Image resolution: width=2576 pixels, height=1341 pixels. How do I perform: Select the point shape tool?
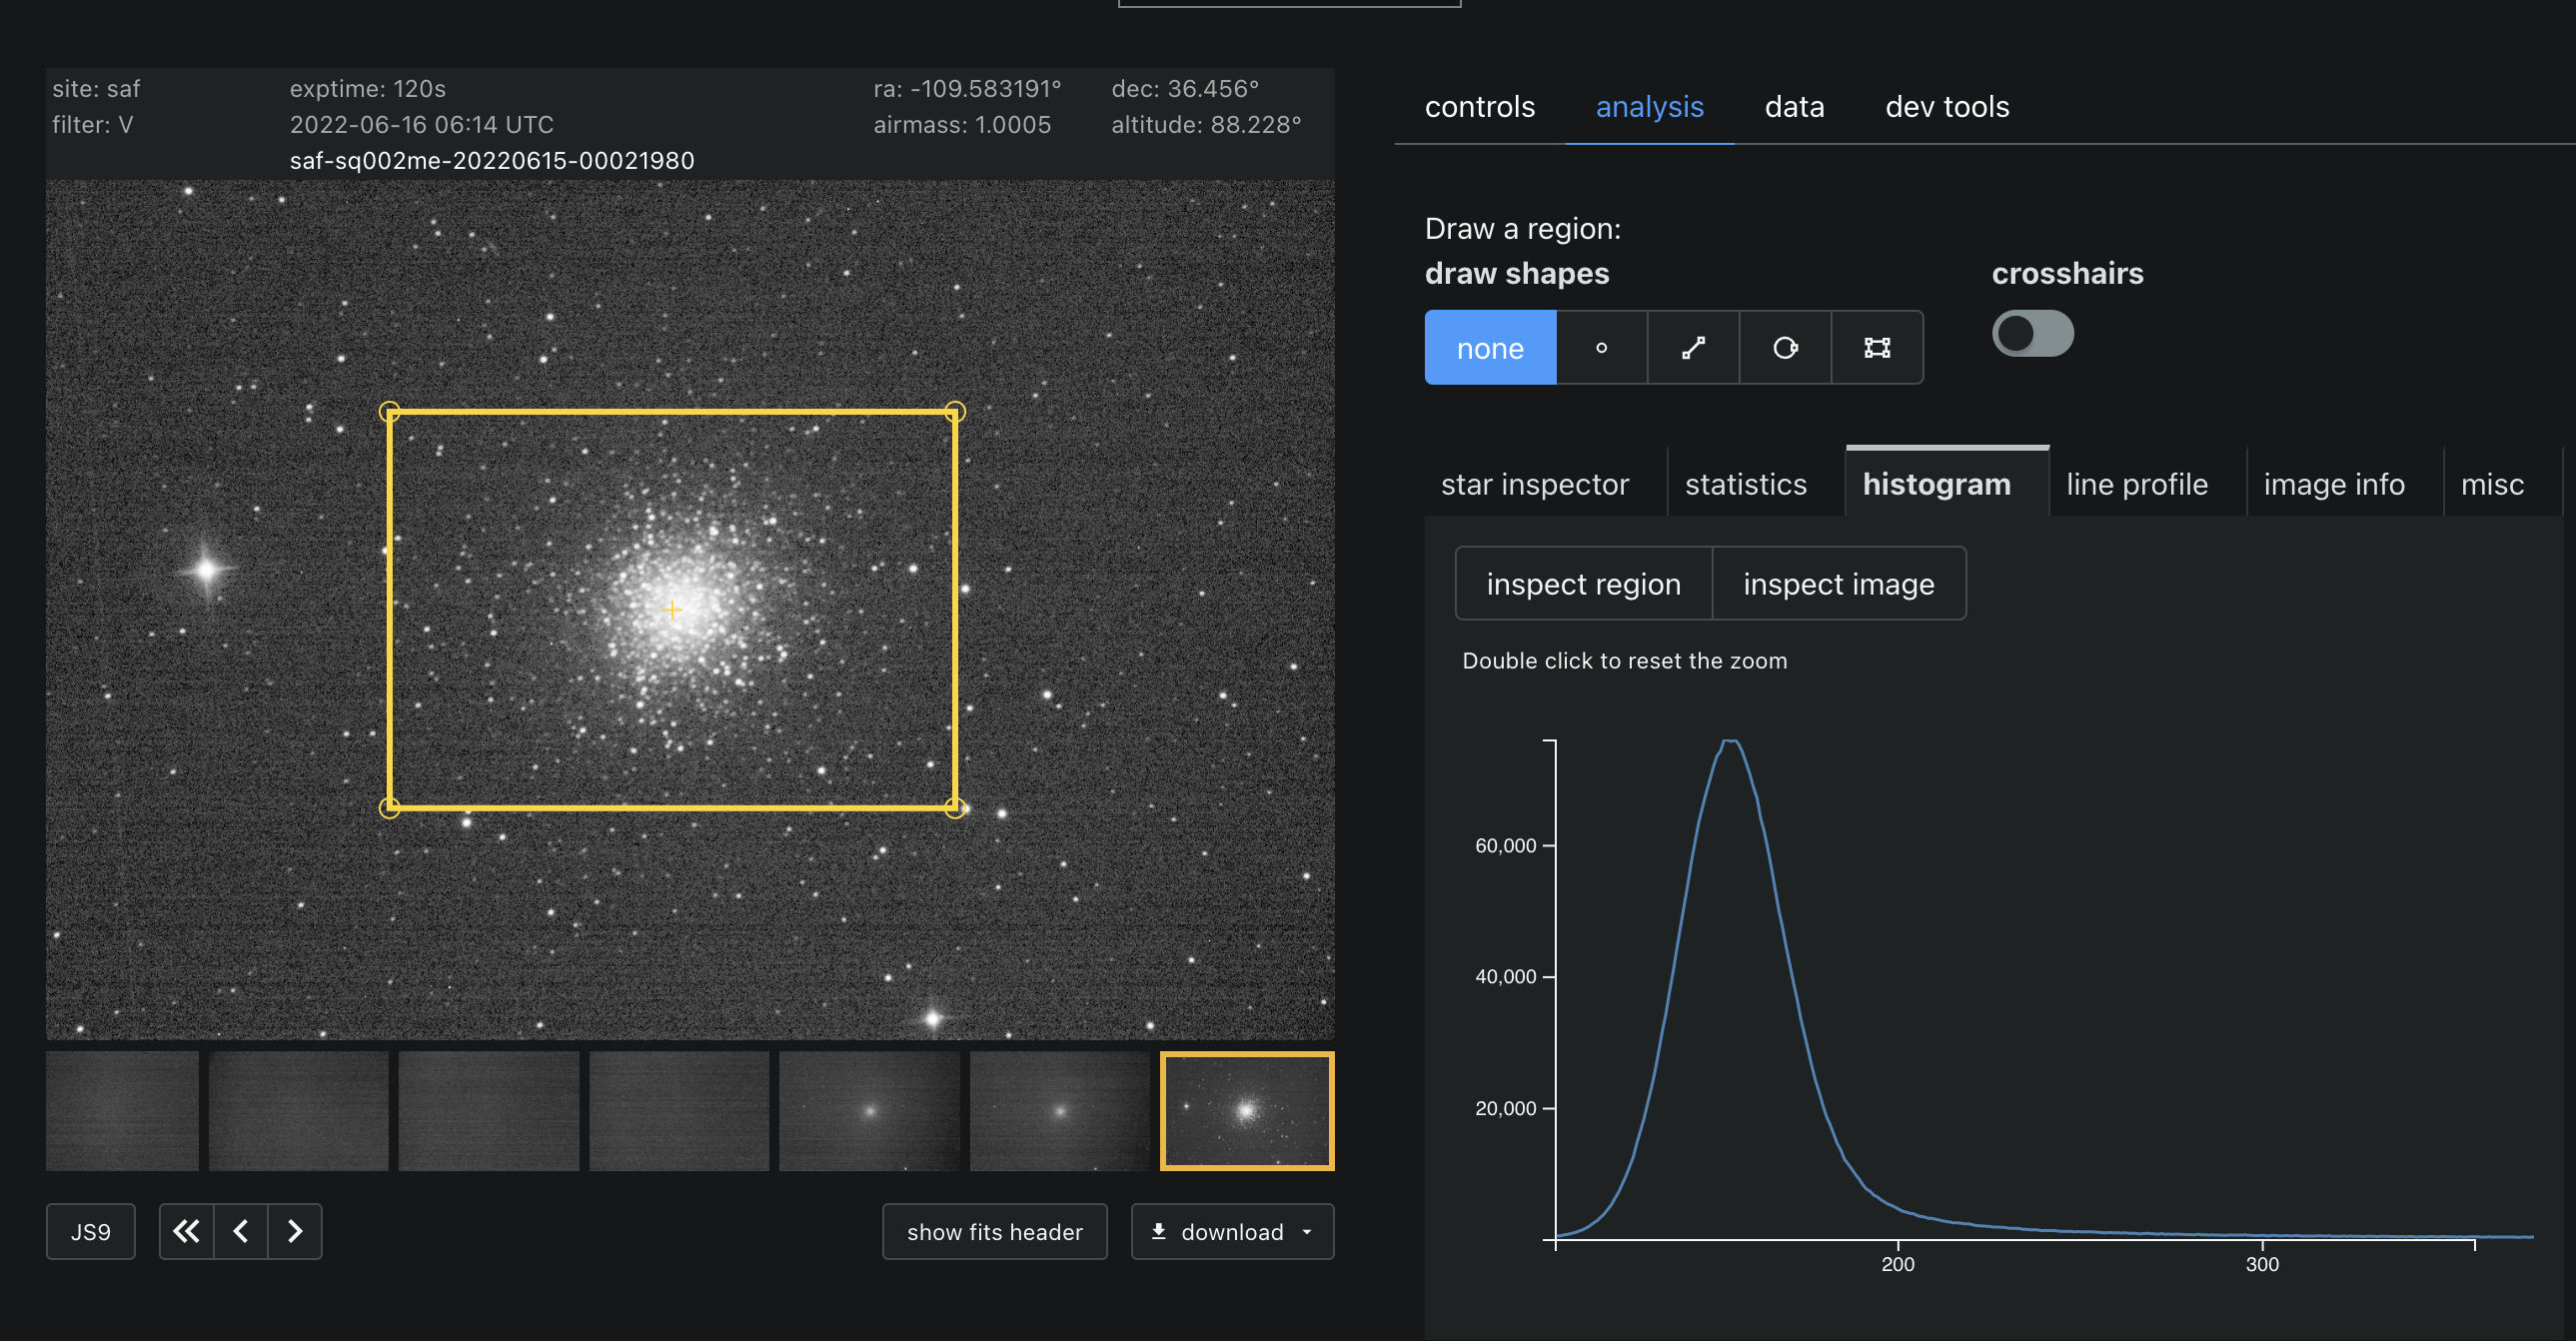(x=1601, y=348)
